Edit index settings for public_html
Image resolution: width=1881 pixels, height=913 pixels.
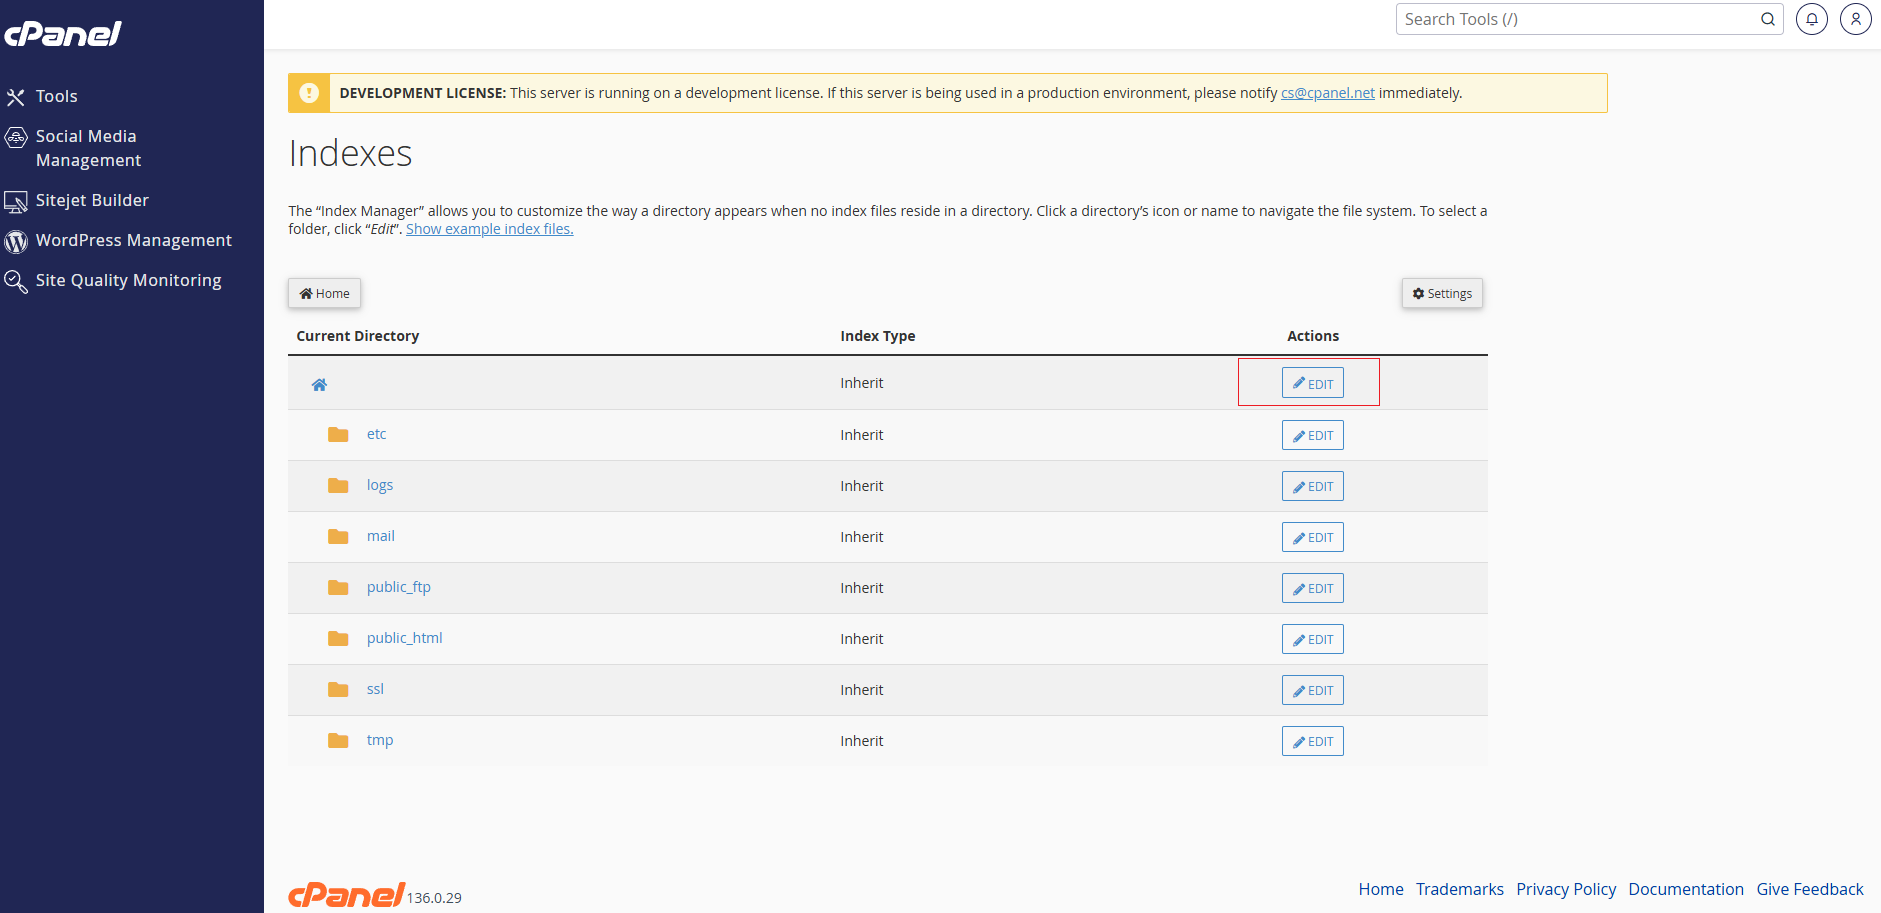[1312, 639]
